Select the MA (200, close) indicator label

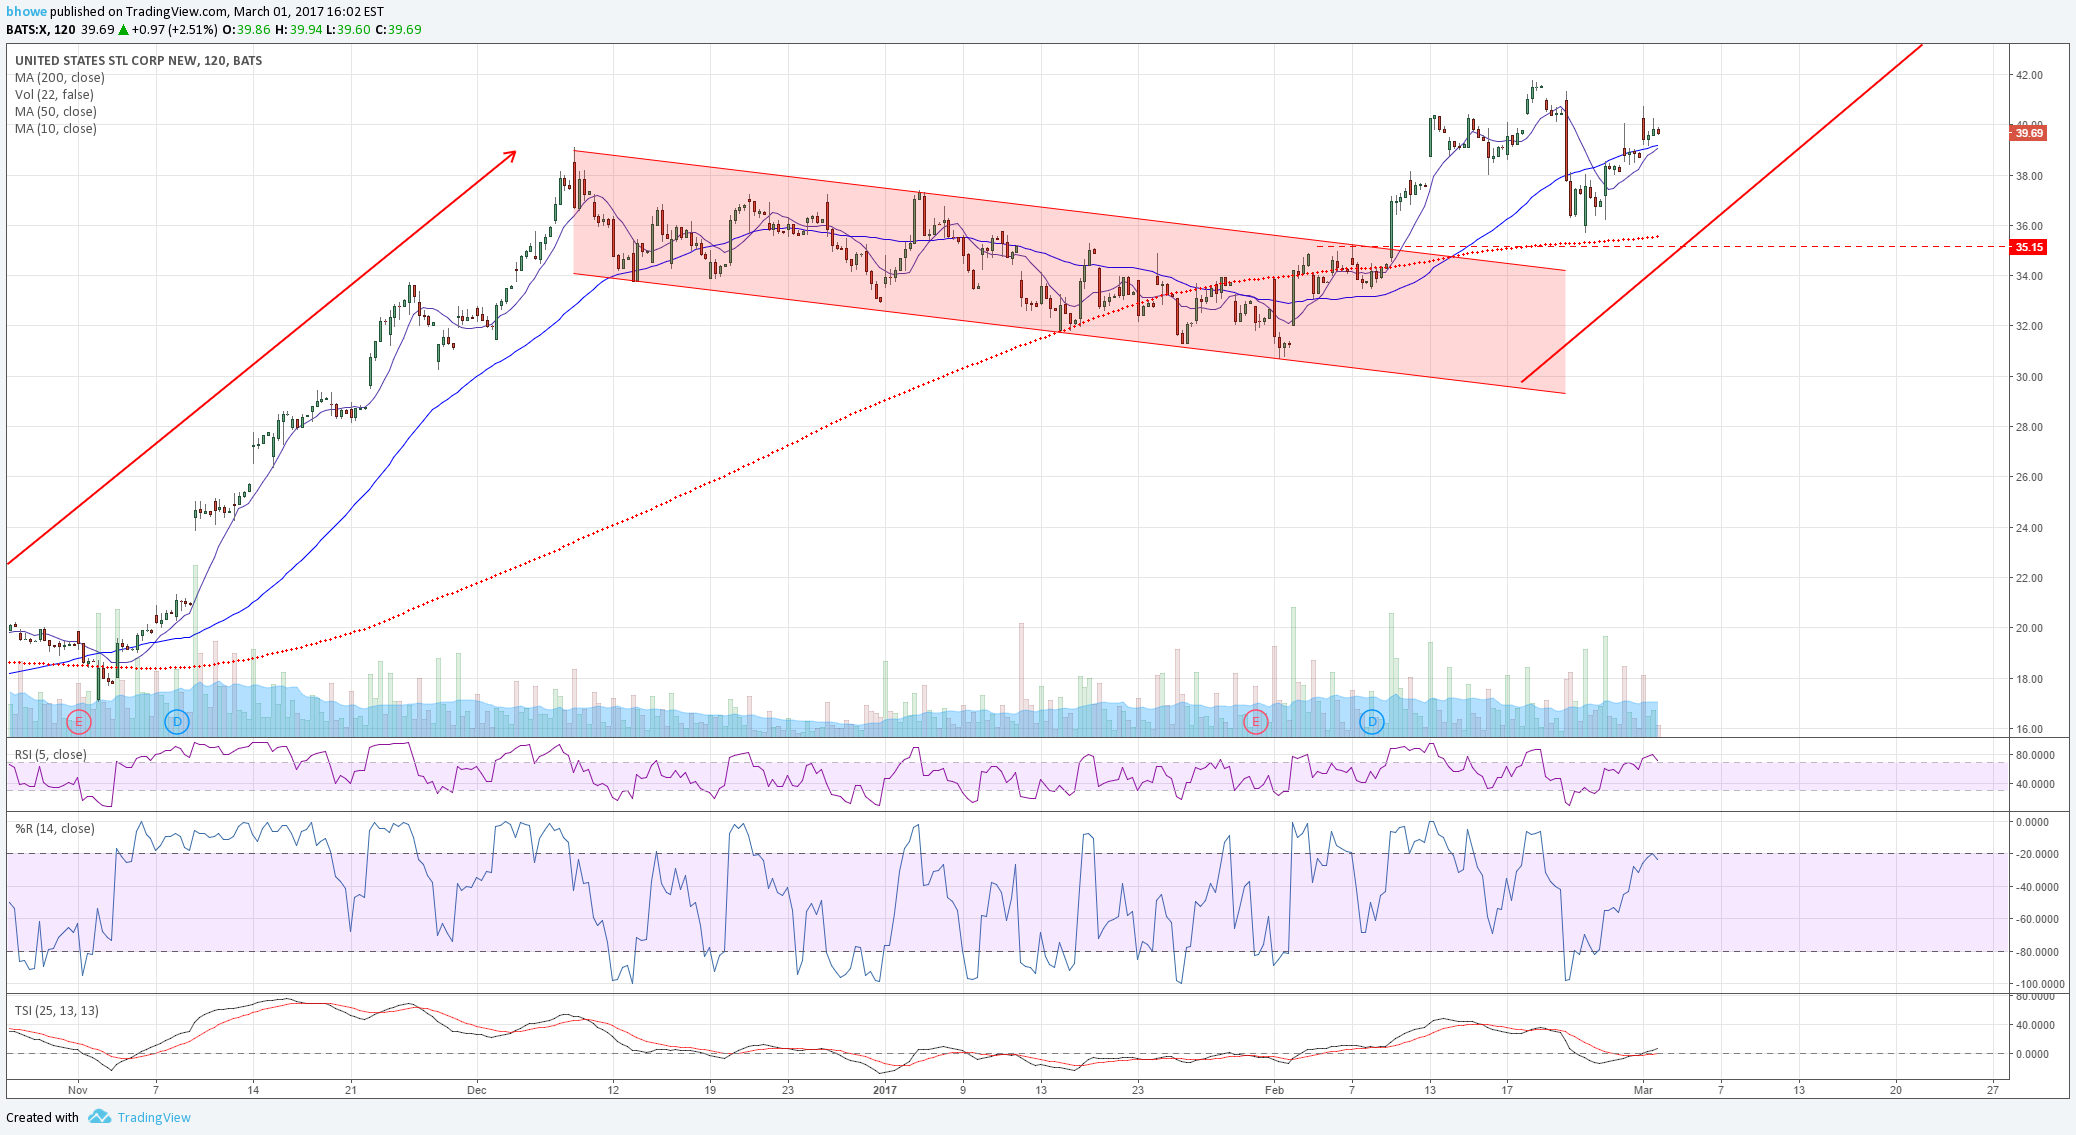(60, 78)
